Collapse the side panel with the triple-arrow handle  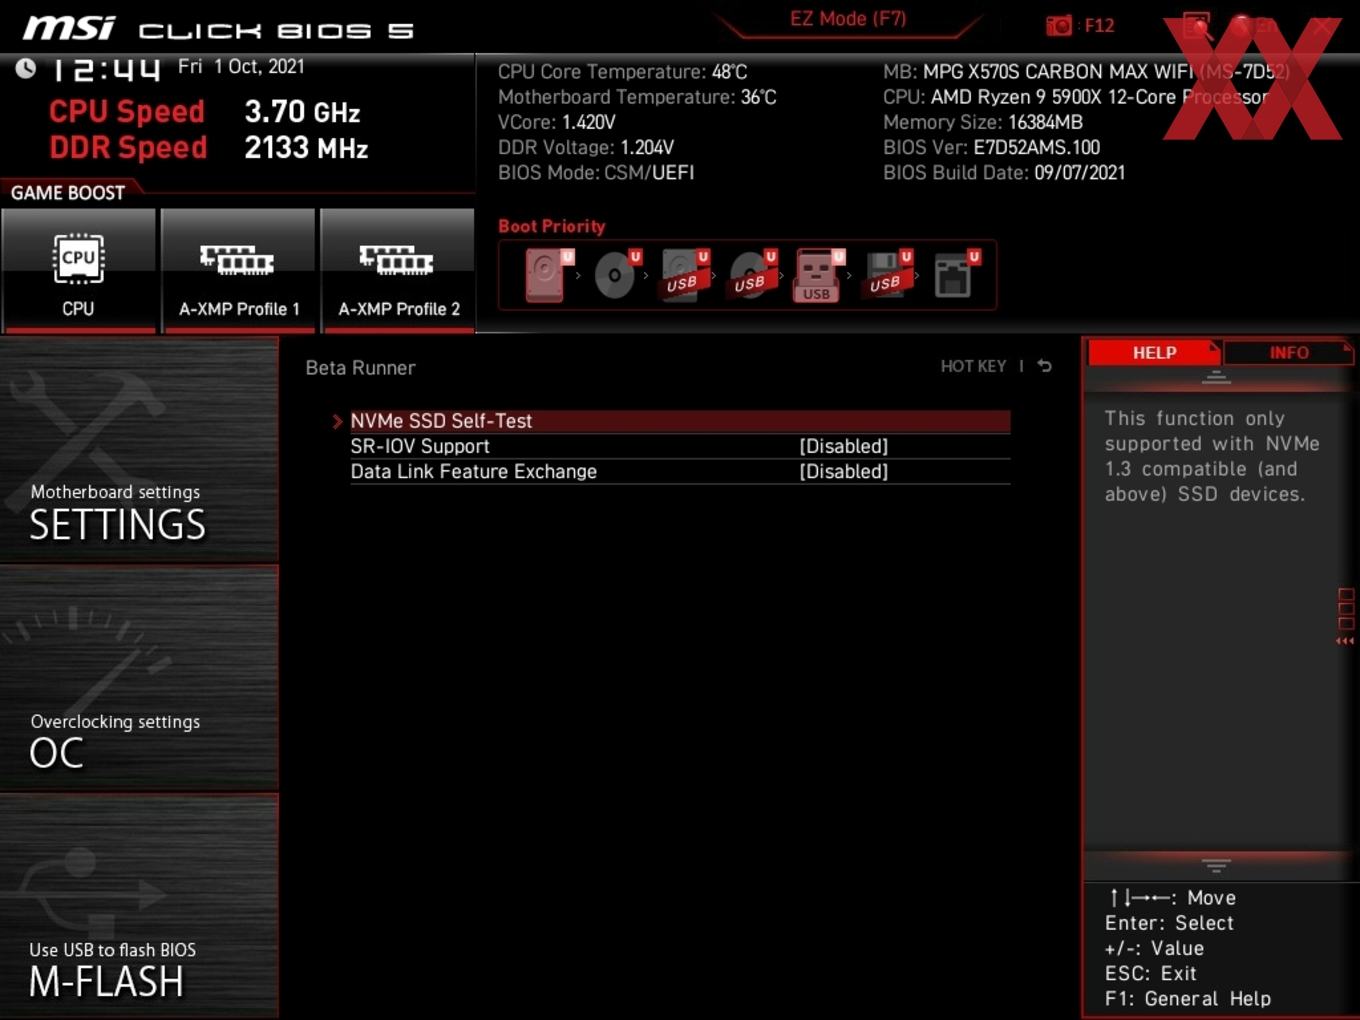[x=1345, y=641]
